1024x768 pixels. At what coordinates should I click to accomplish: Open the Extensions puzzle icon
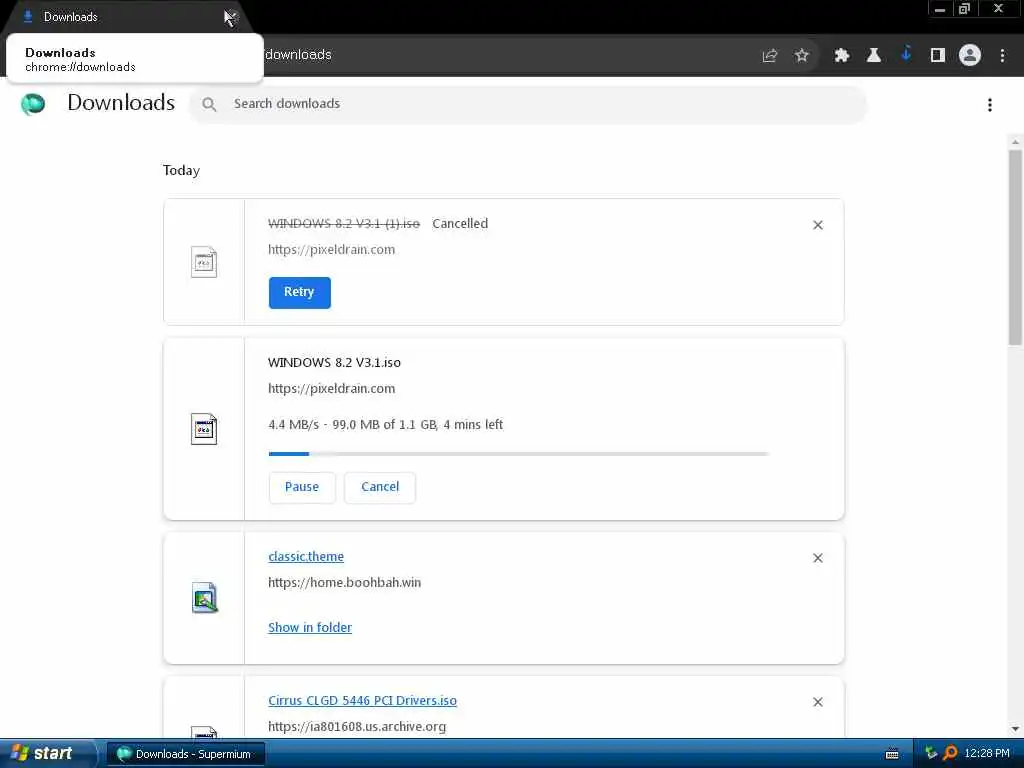pyautogui.click(x=842, y=56)
